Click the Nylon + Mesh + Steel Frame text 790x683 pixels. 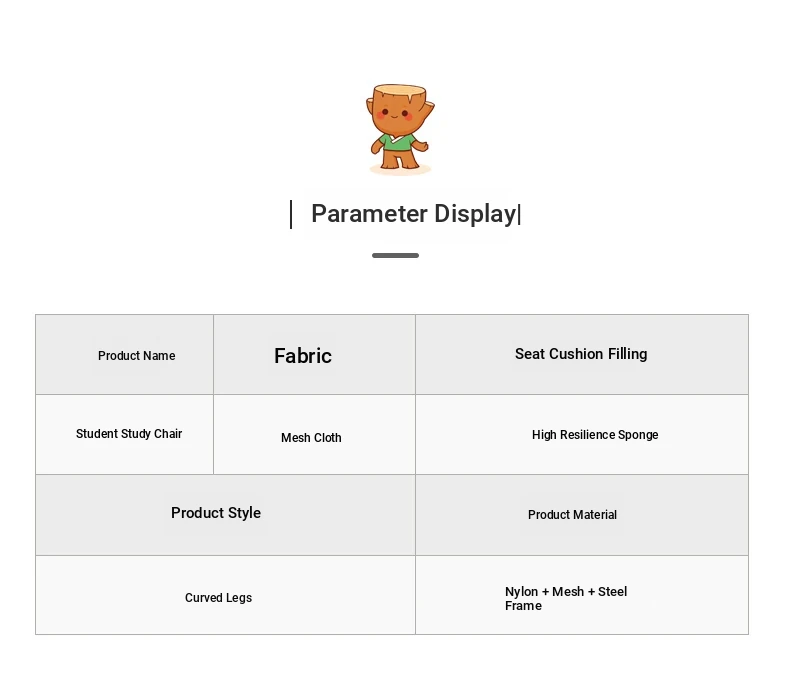(x=566, y=598)
